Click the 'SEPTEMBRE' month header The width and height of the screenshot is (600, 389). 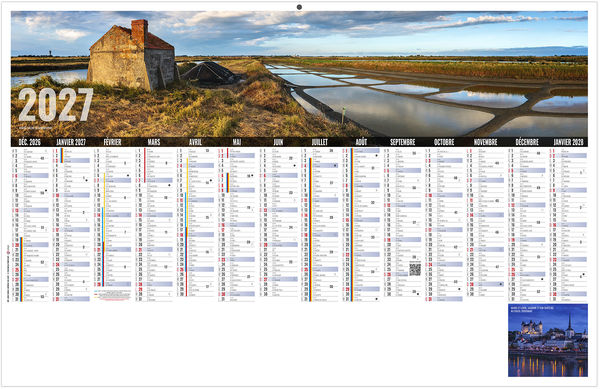point(403,142)
